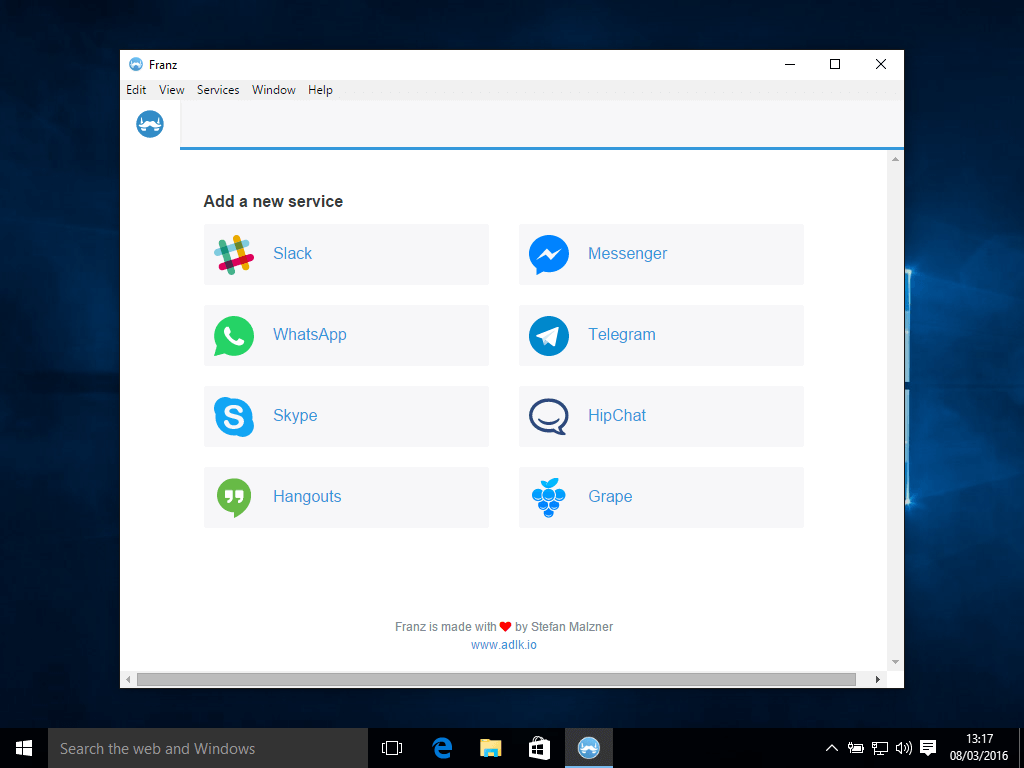
Task: Open the Services menu
Action: click(x=218, y=90)
